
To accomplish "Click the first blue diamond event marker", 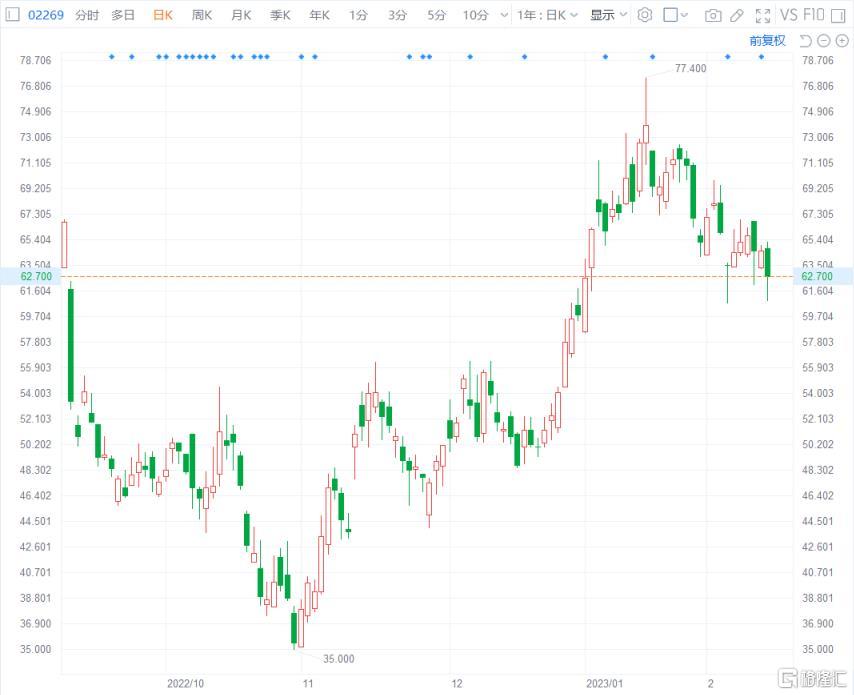I will 112,57.
